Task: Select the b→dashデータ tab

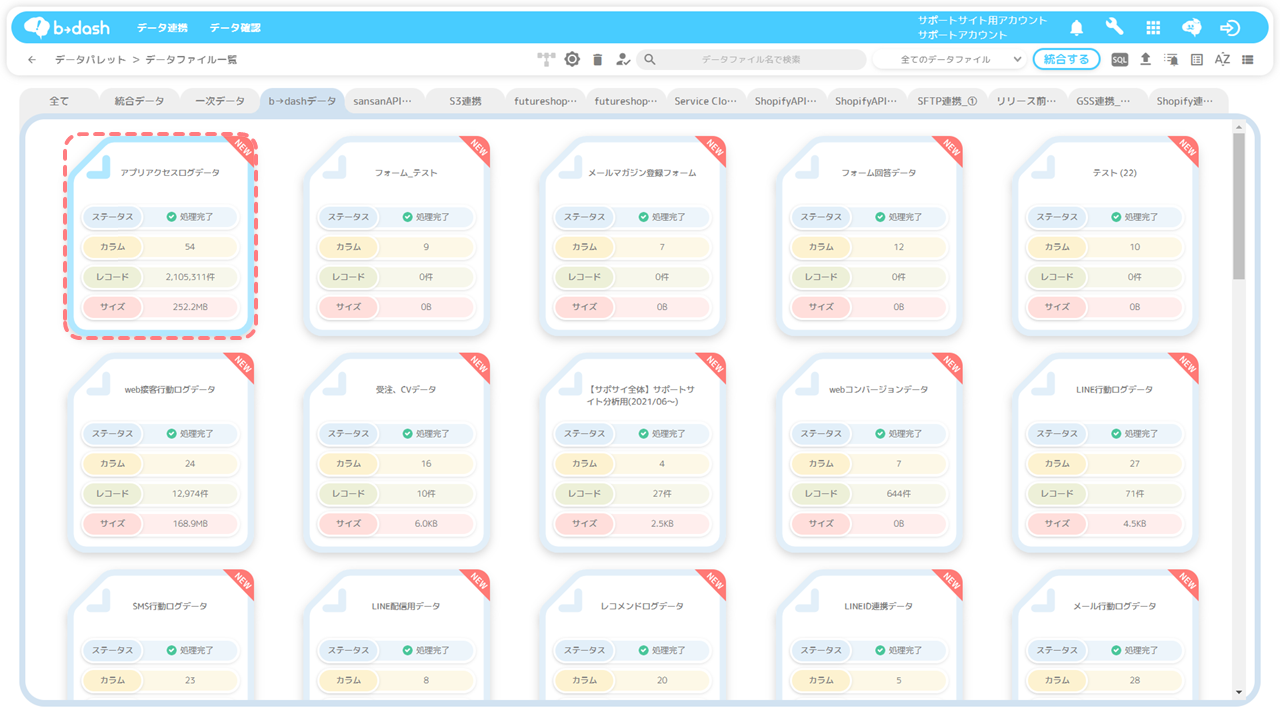Action: (x=302, y=101)
